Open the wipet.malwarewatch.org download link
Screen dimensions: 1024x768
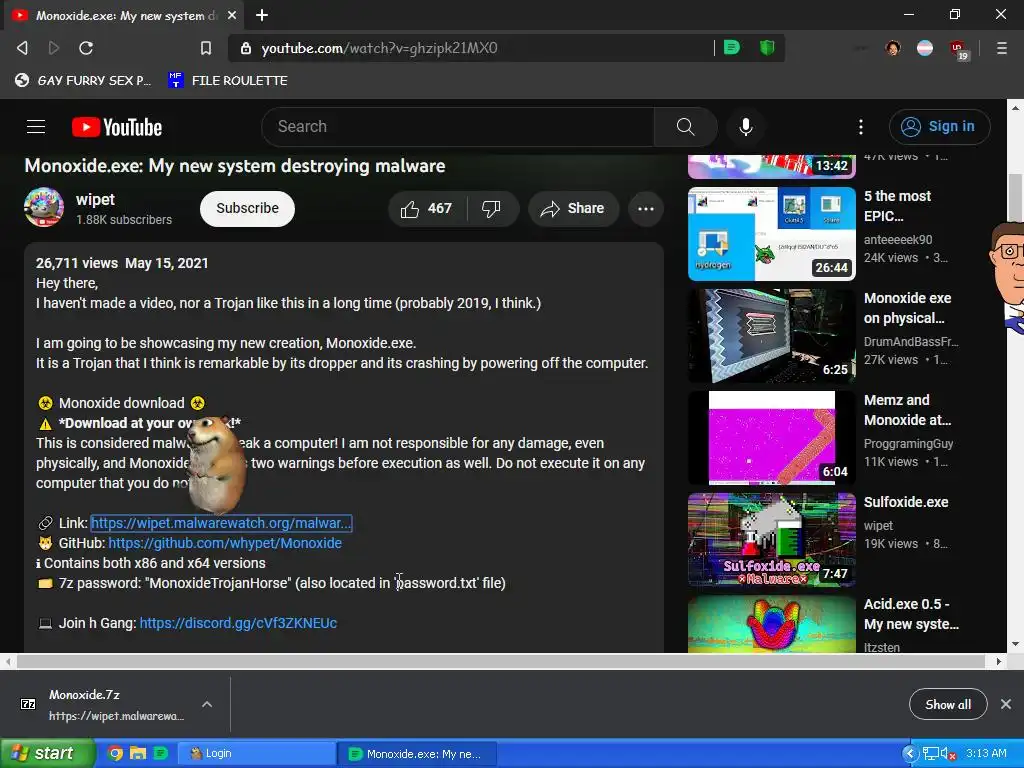[x=221, y=523]
